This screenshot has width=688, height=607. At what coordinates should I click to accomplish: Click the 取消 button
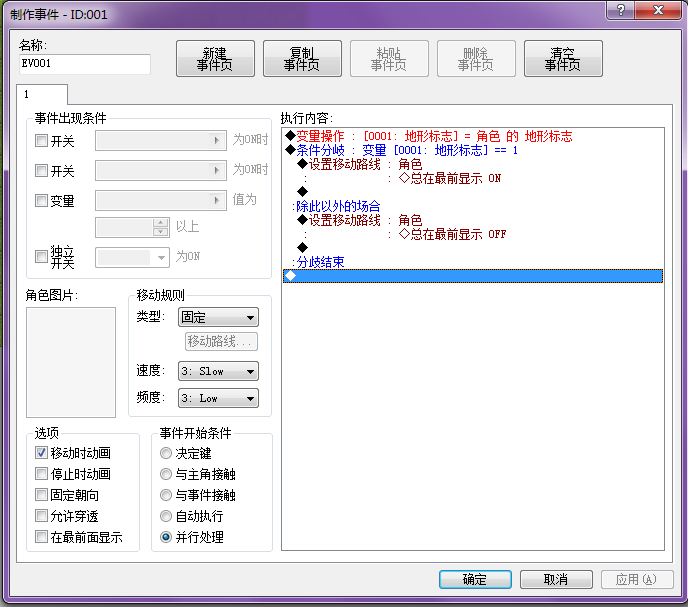[556, 579]
